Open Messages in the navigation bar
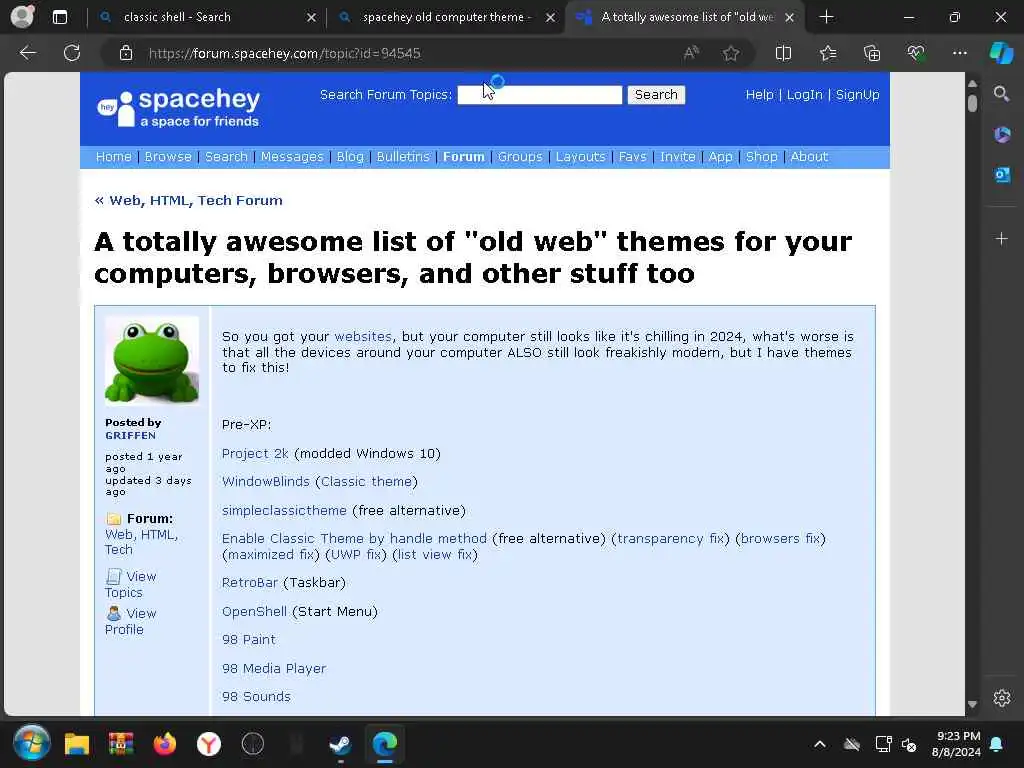This screenshot has width=1024, height=768. (292, 157)
